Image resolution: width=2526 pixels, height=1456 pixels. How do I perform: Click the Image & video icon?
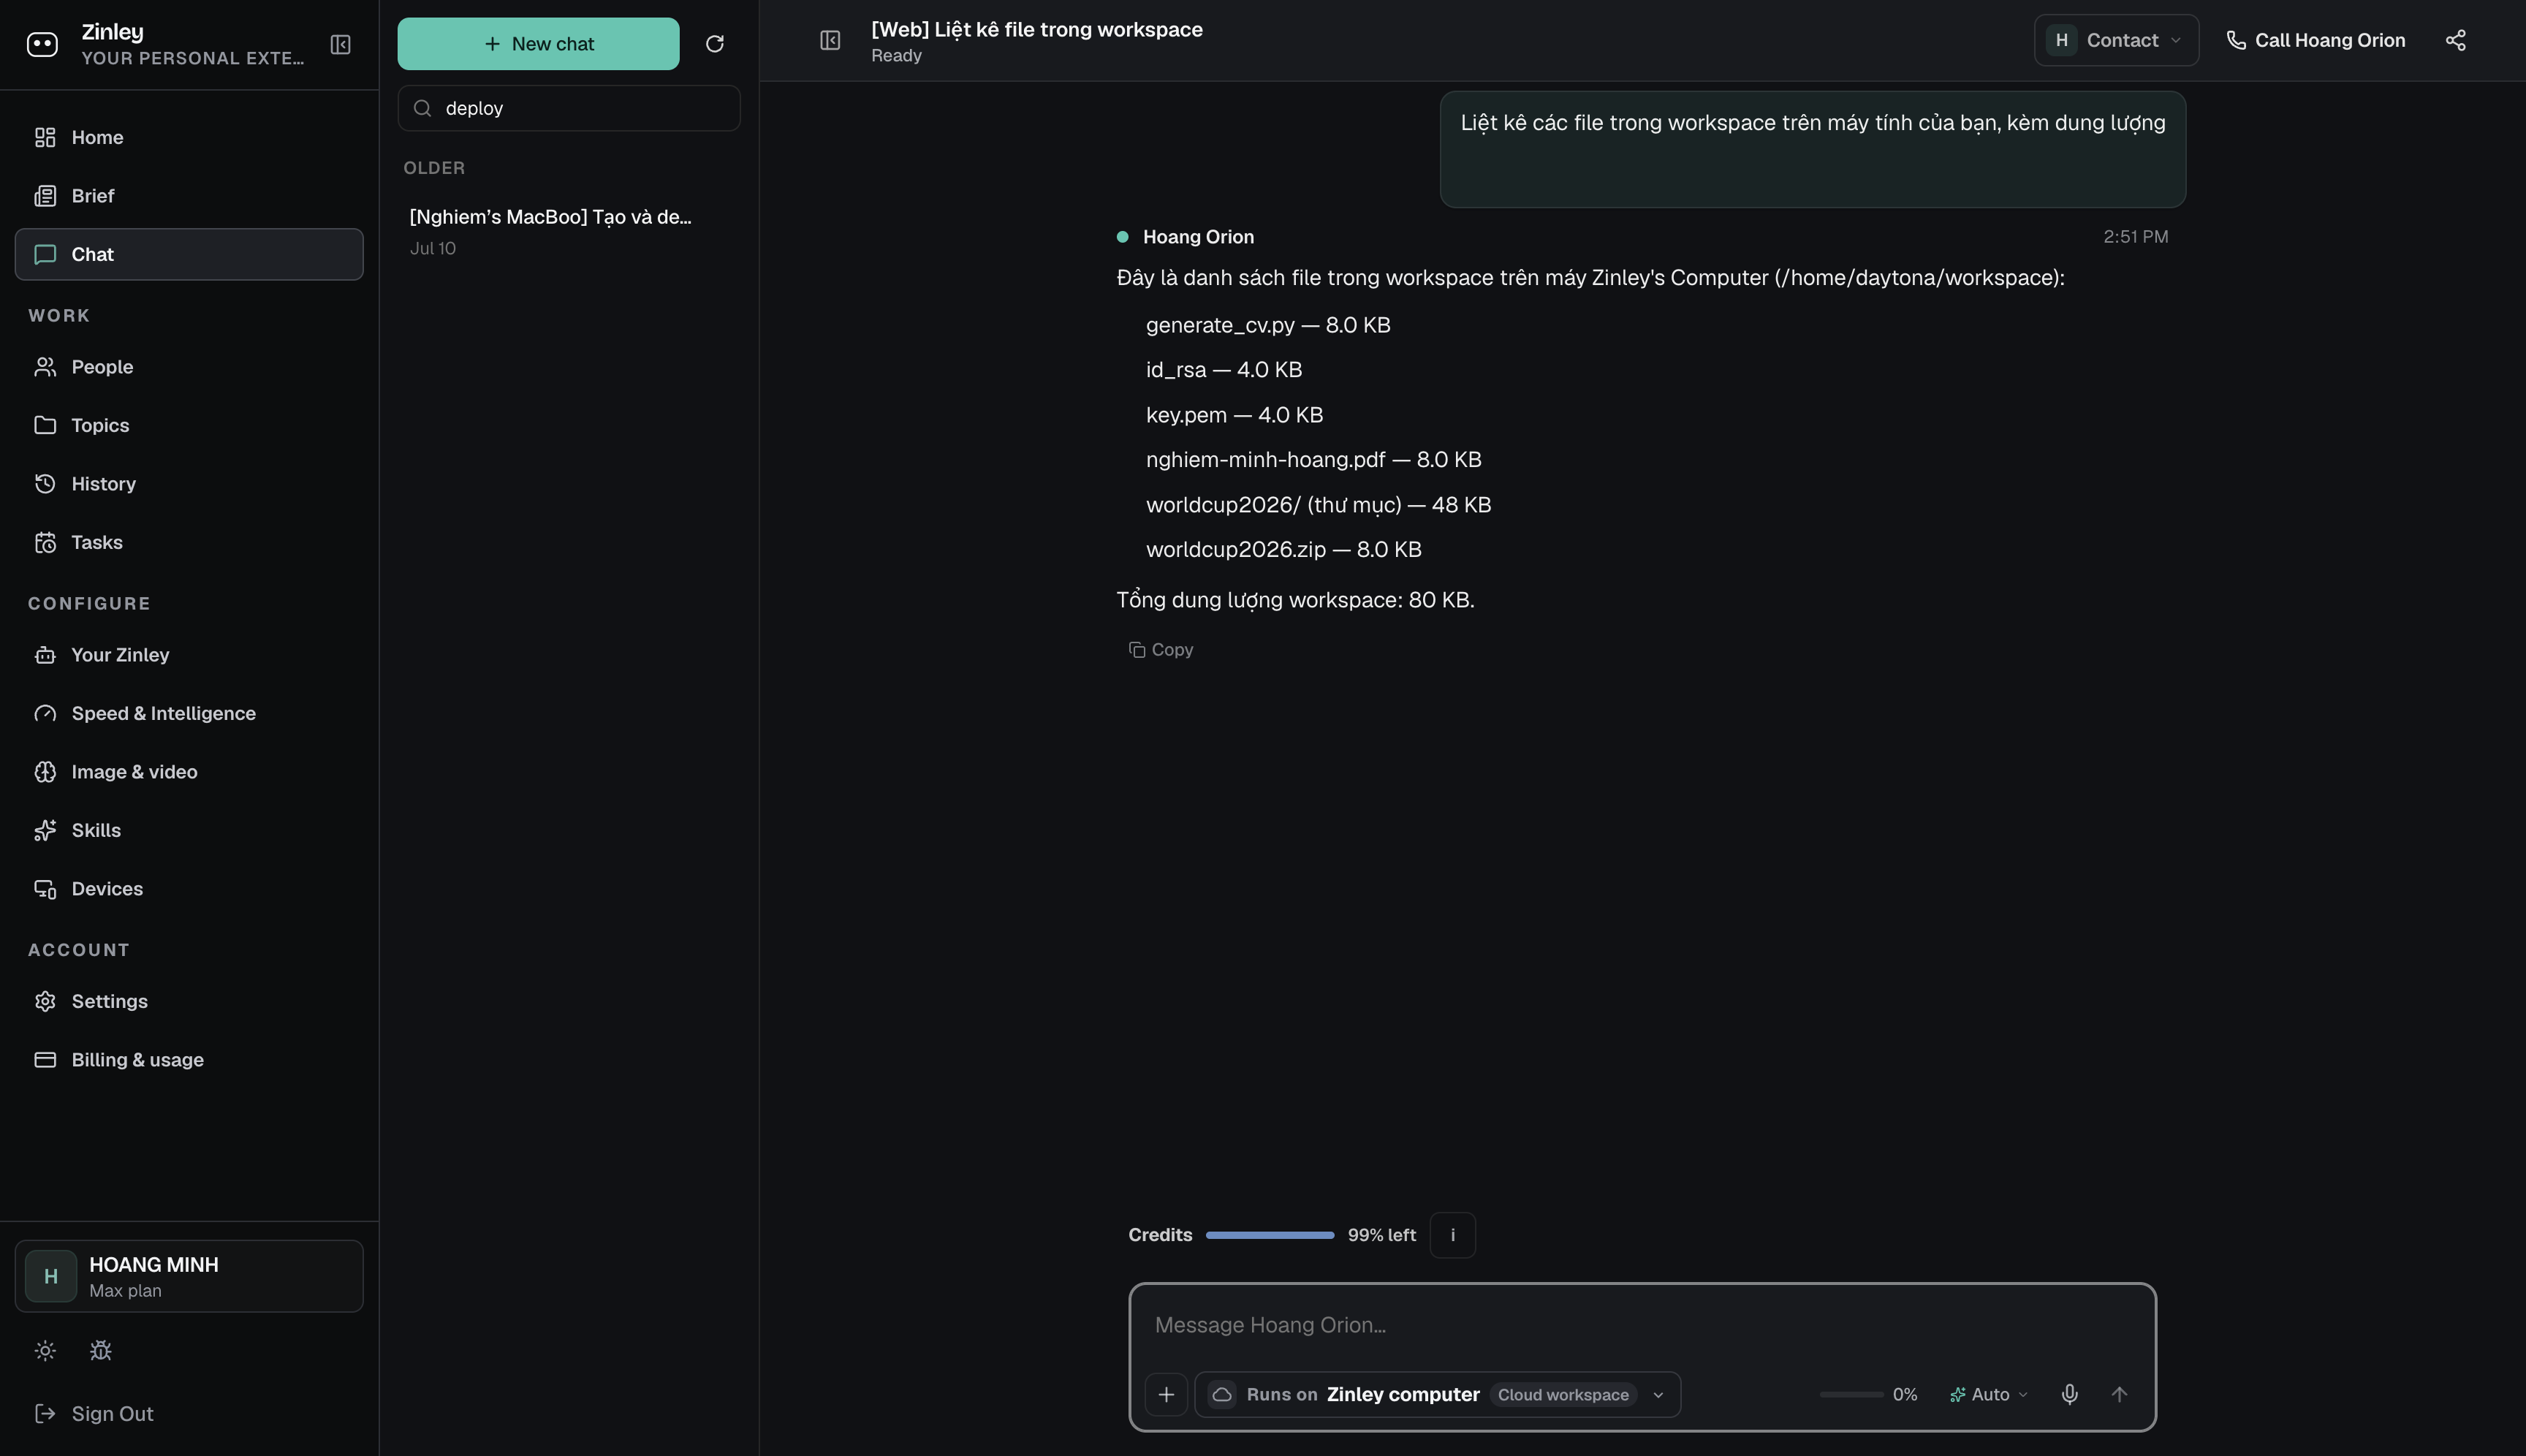(x=45, y=772)
